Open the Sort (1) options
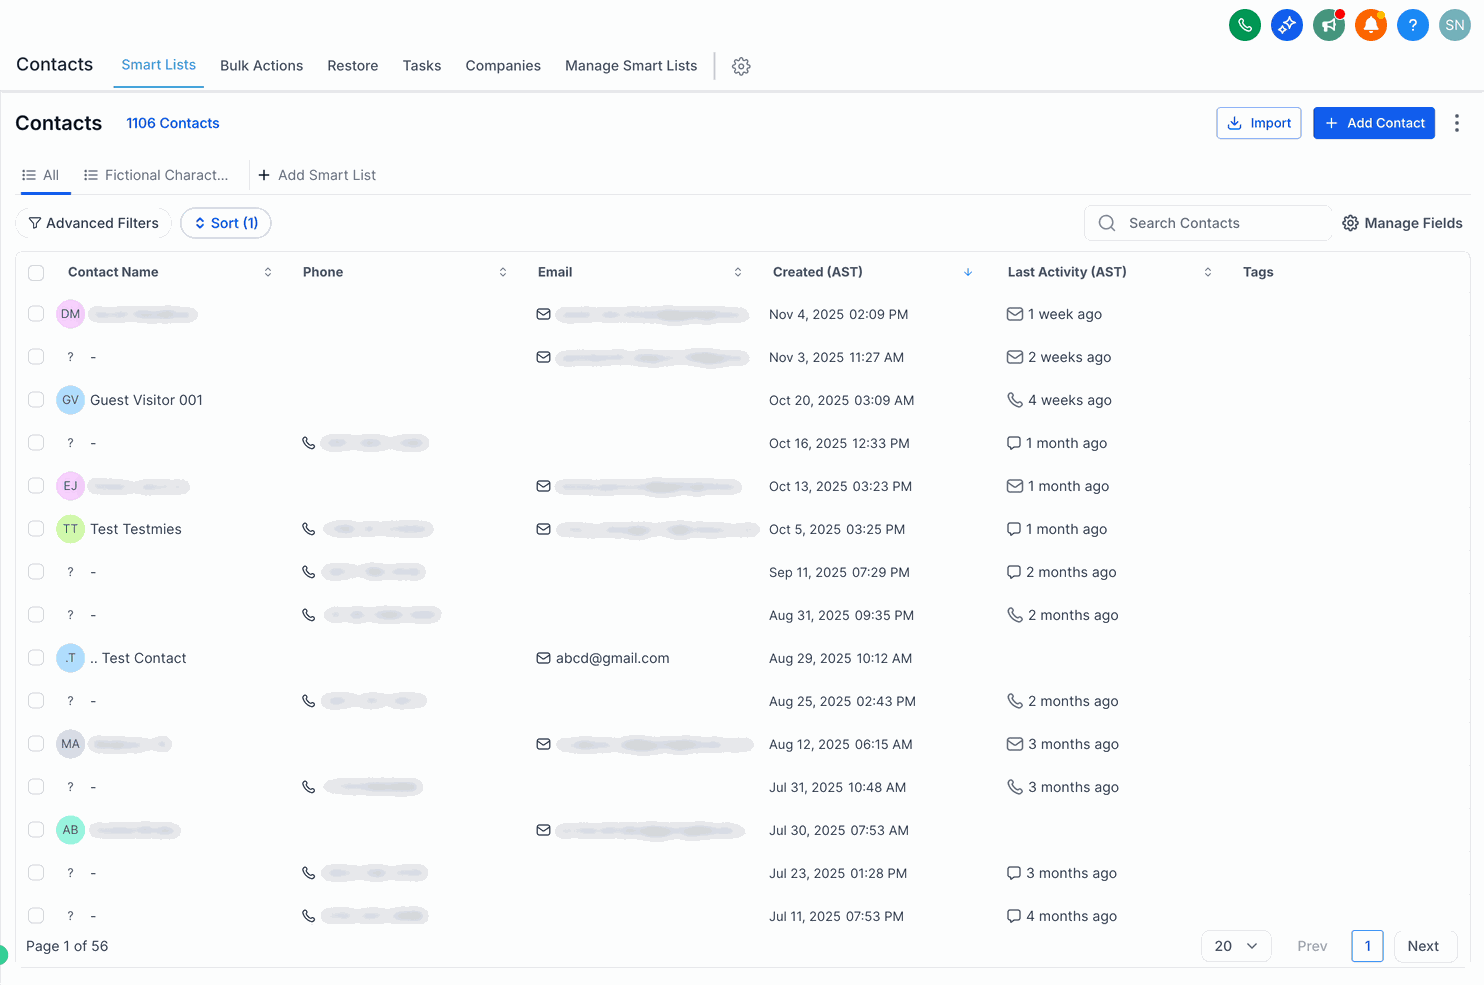Image resolution: width=1484 pixels, height=985 pixels. click(226, 223)
